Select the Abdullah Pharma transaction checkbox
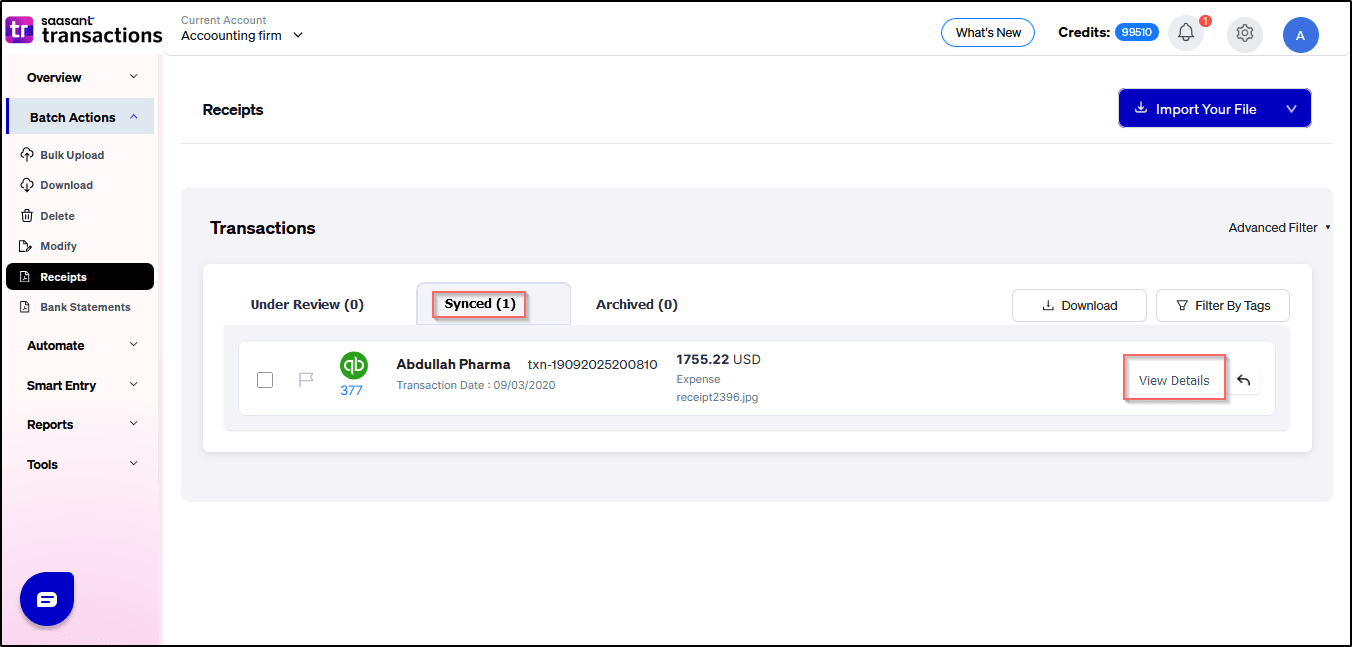1352x647 pixels. [x=265, y=380]
